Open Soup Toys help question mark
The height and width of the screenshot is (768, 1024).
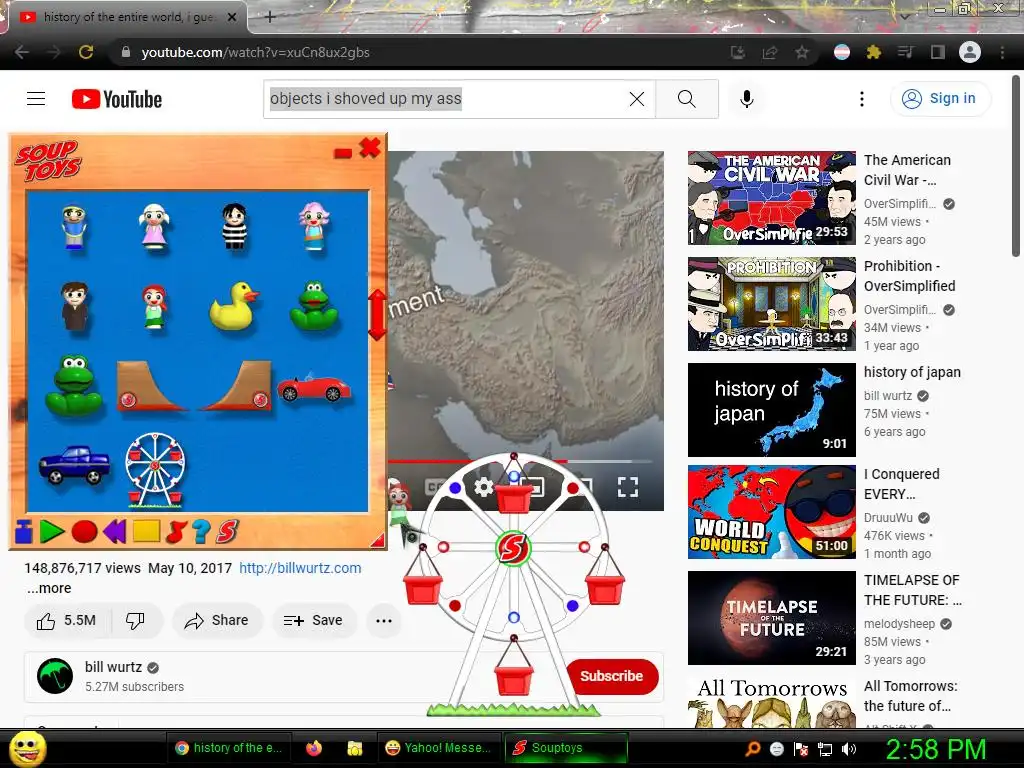201,532
